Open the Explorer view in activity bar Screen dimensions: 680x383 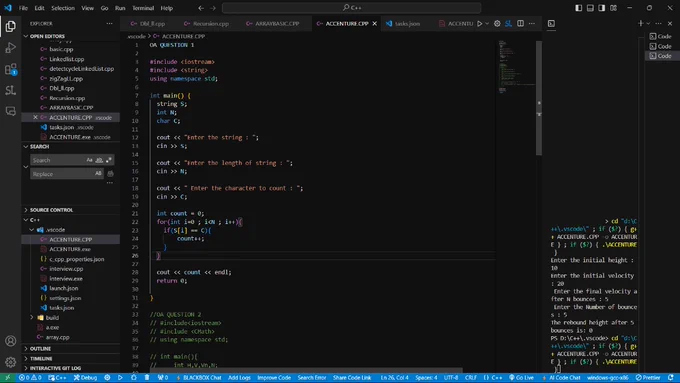[x=10, y=26]
